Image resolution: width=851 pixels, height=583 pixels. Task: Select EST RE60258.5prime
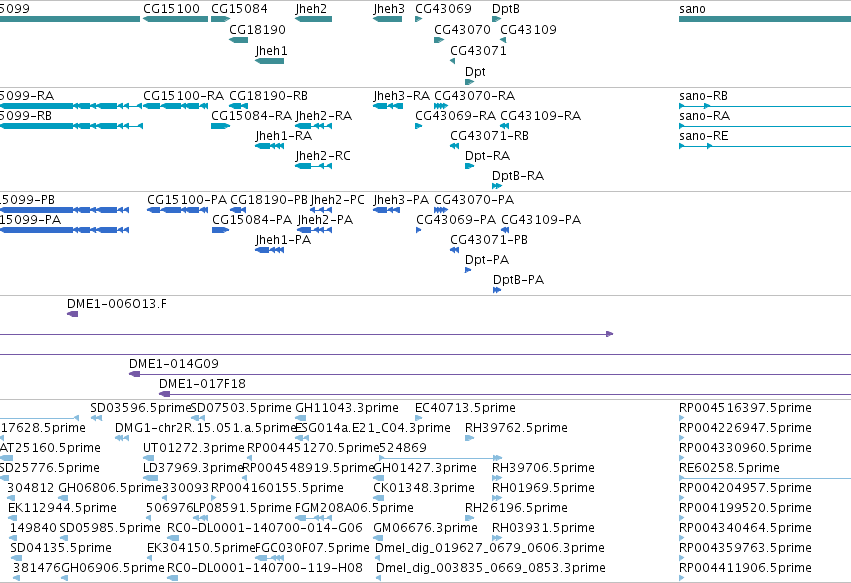[x=765, y=478]
